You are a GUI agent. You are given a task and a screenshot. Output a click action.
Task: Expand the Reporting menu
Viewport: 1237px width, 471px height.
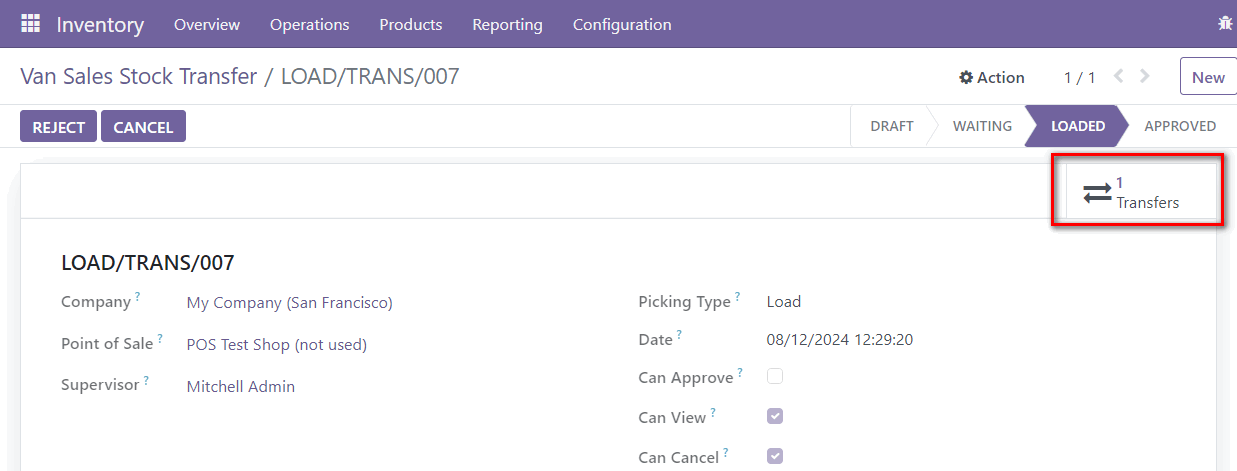(508, 24)
